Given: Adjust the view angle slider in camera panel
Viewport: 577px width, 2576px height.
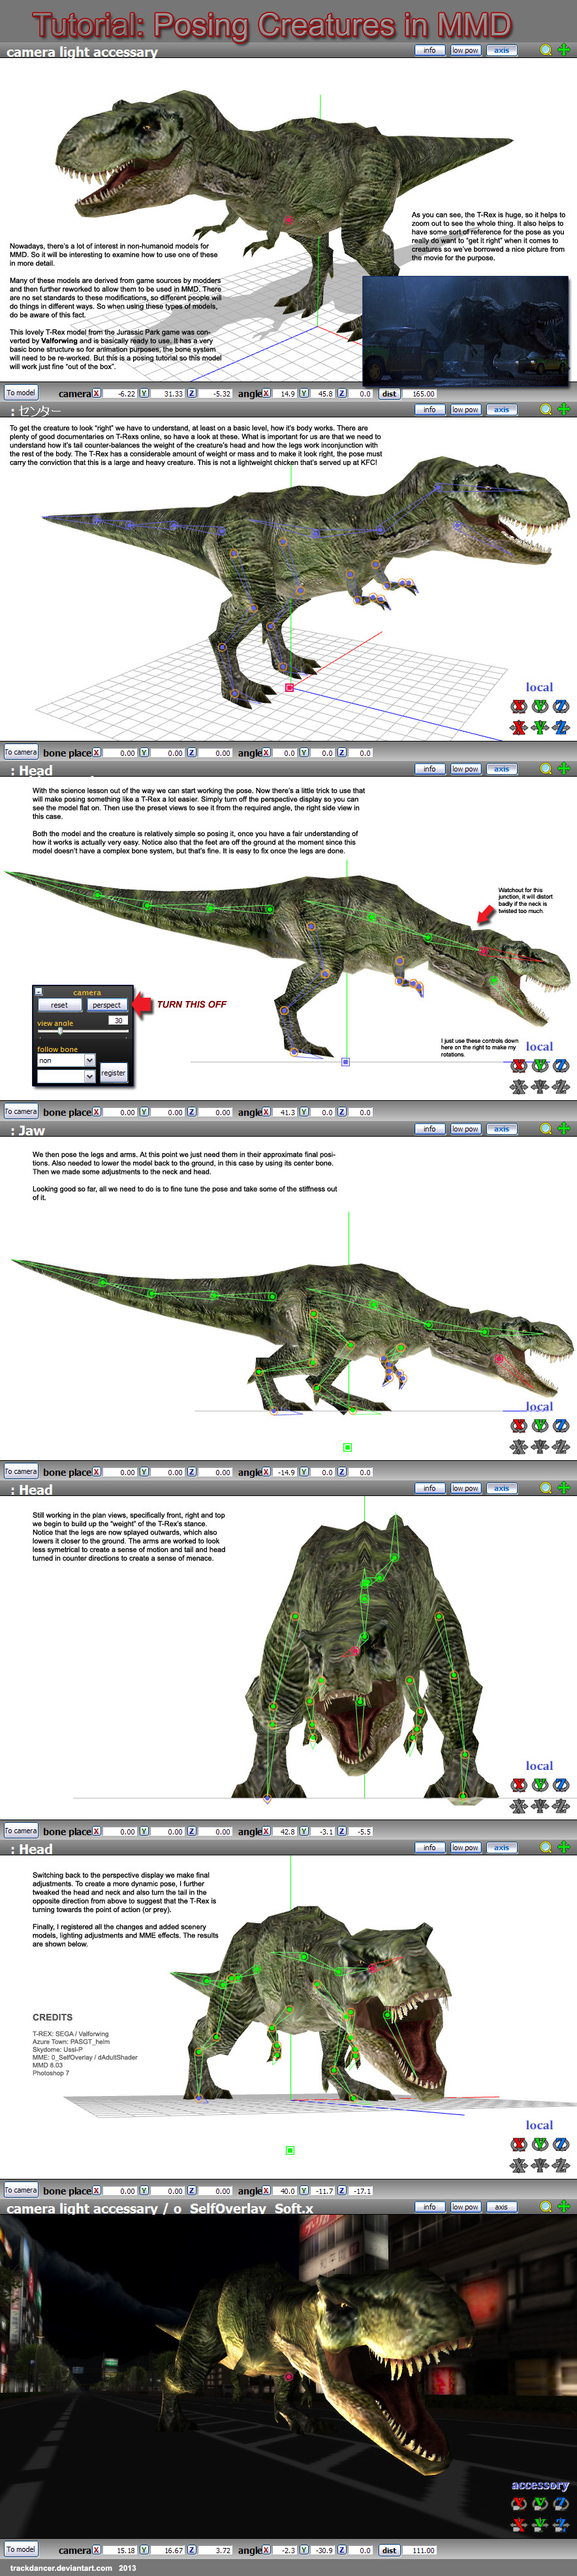Looking at the screenshot, I should [x=82, y=1032].
